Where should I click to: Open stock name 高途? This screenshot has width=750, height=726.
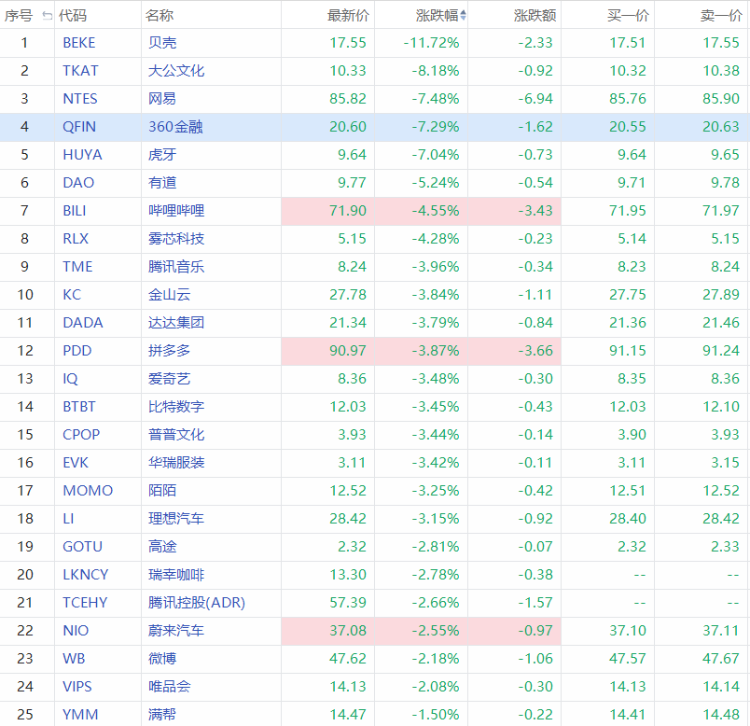coord(162,546)
